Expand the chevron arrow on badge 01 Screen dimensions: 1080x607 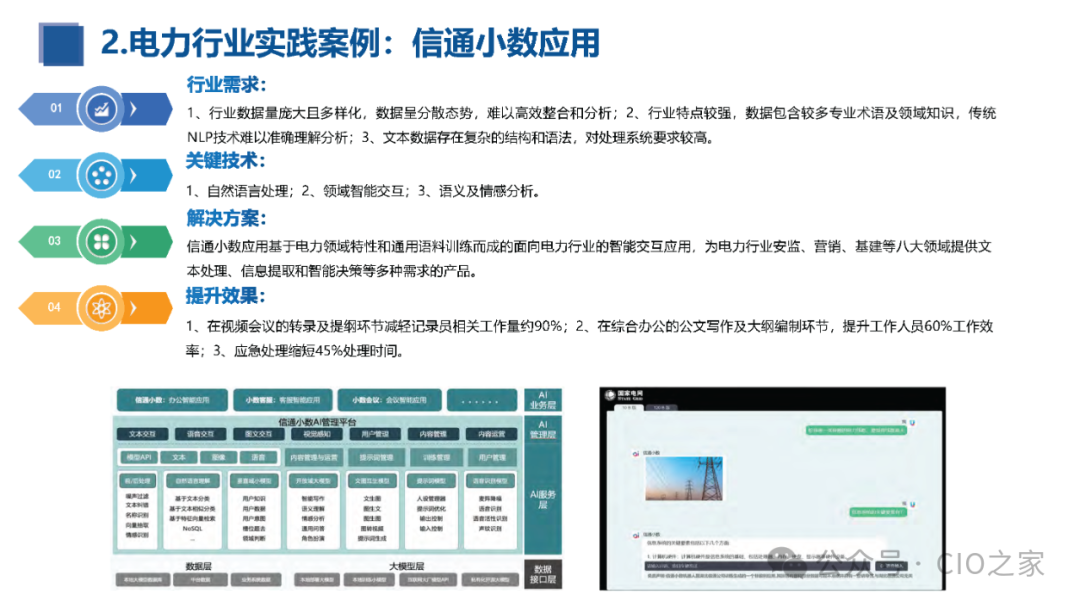click(134, 109)
